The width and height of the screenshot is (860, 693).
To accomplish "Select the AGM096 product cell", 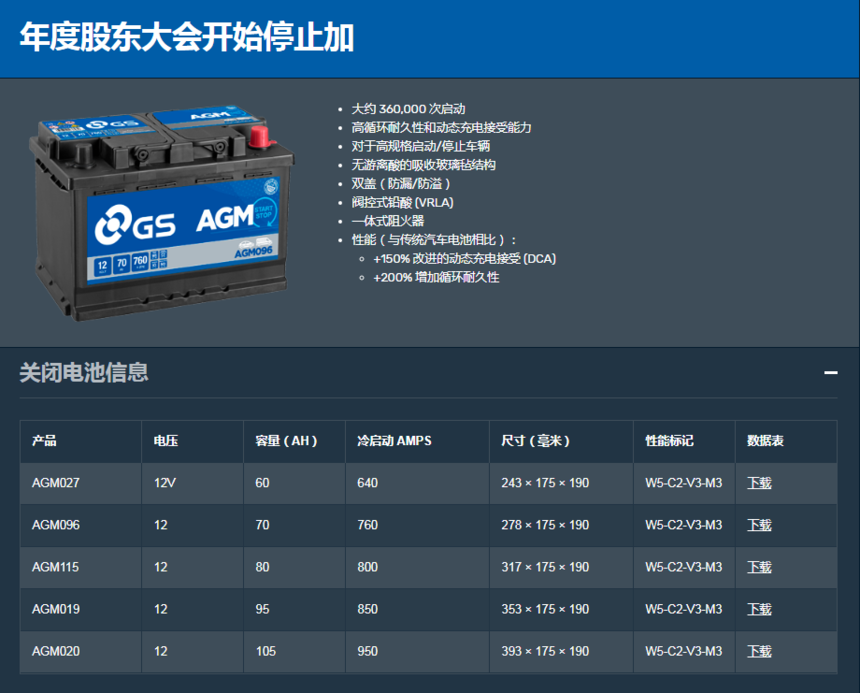I will tap(56, 525).
